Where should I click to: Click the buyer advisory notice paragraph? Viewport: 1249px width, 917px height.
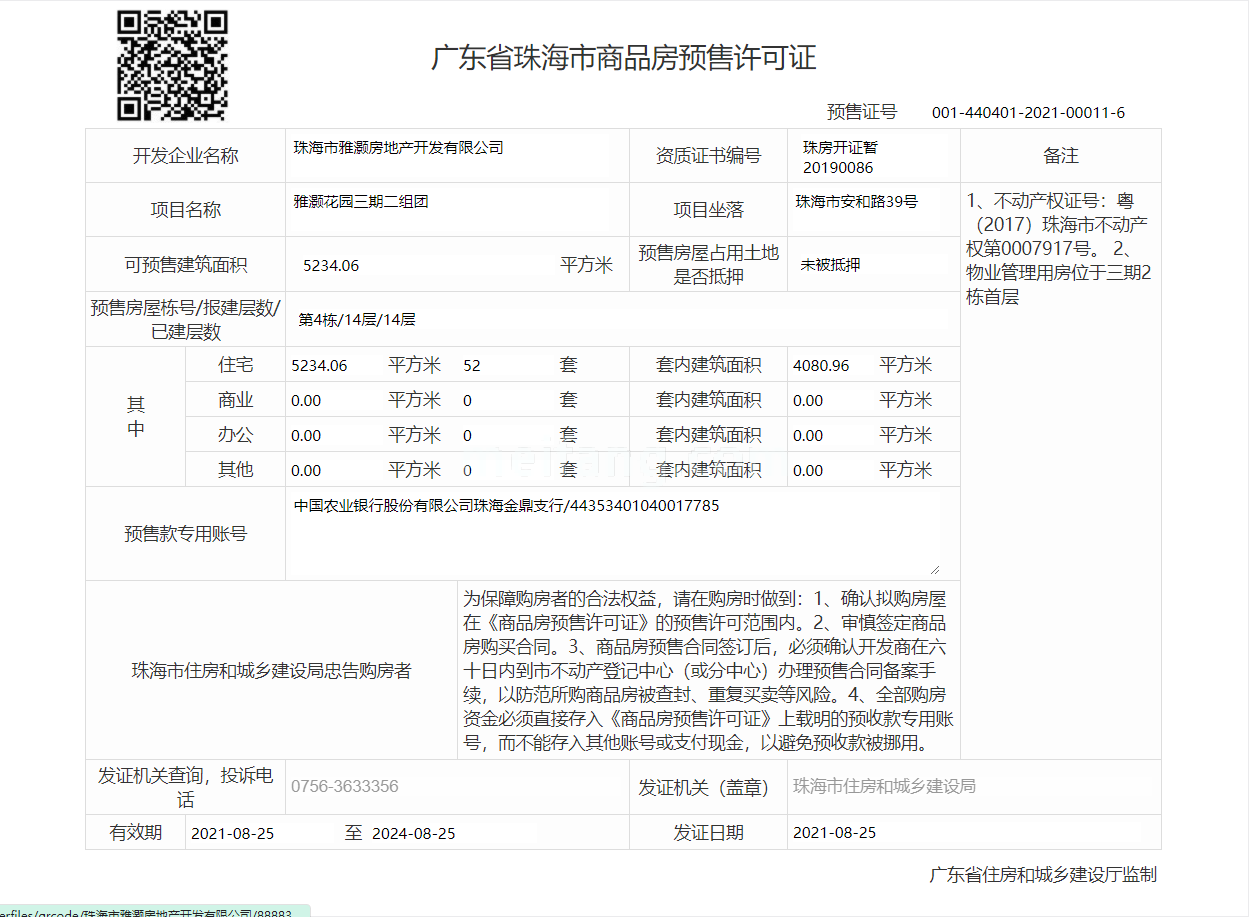pos(708,670)
